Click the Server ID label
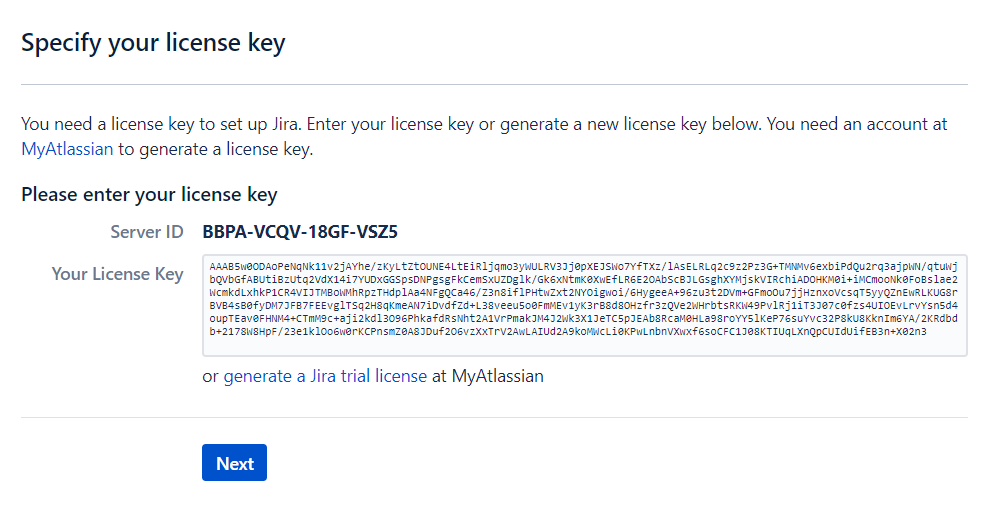982x505 pixels. coord(147,232)
